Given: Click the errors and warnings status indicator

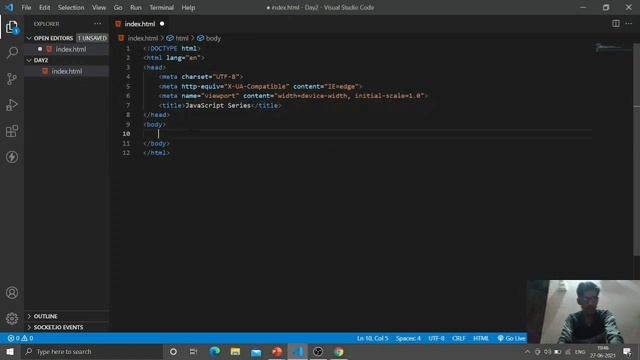Looking at the screenshot, I should [x=20, y=338].
